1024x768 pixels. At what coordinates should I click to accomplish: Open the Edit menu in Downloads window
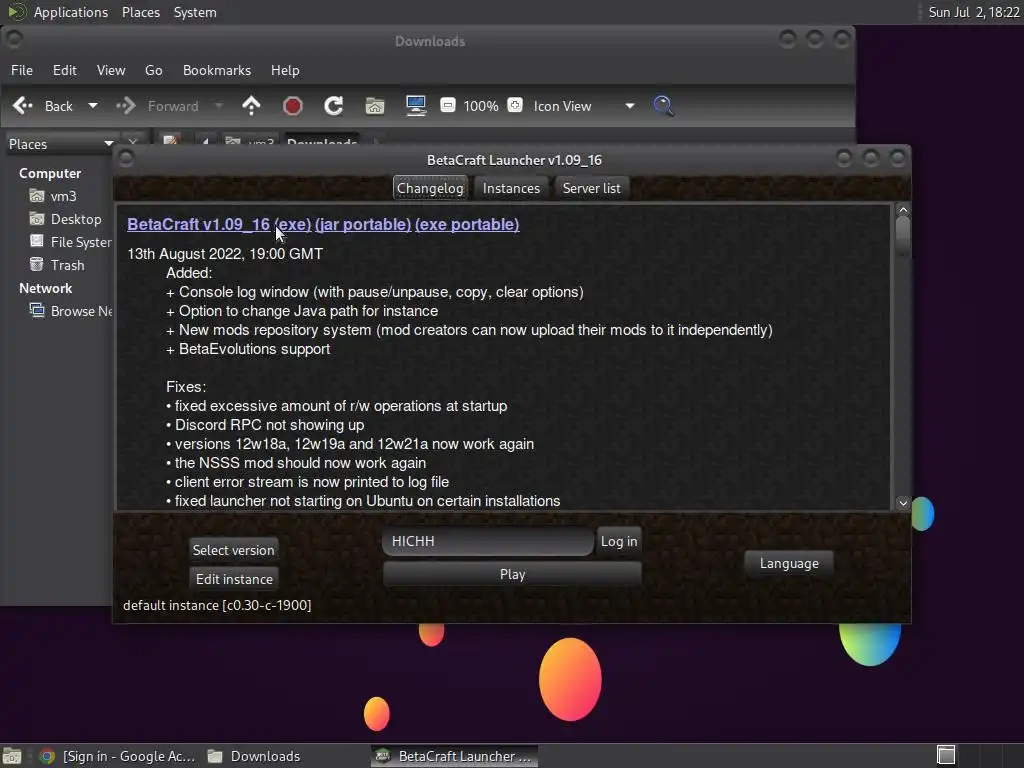point(65,70)
